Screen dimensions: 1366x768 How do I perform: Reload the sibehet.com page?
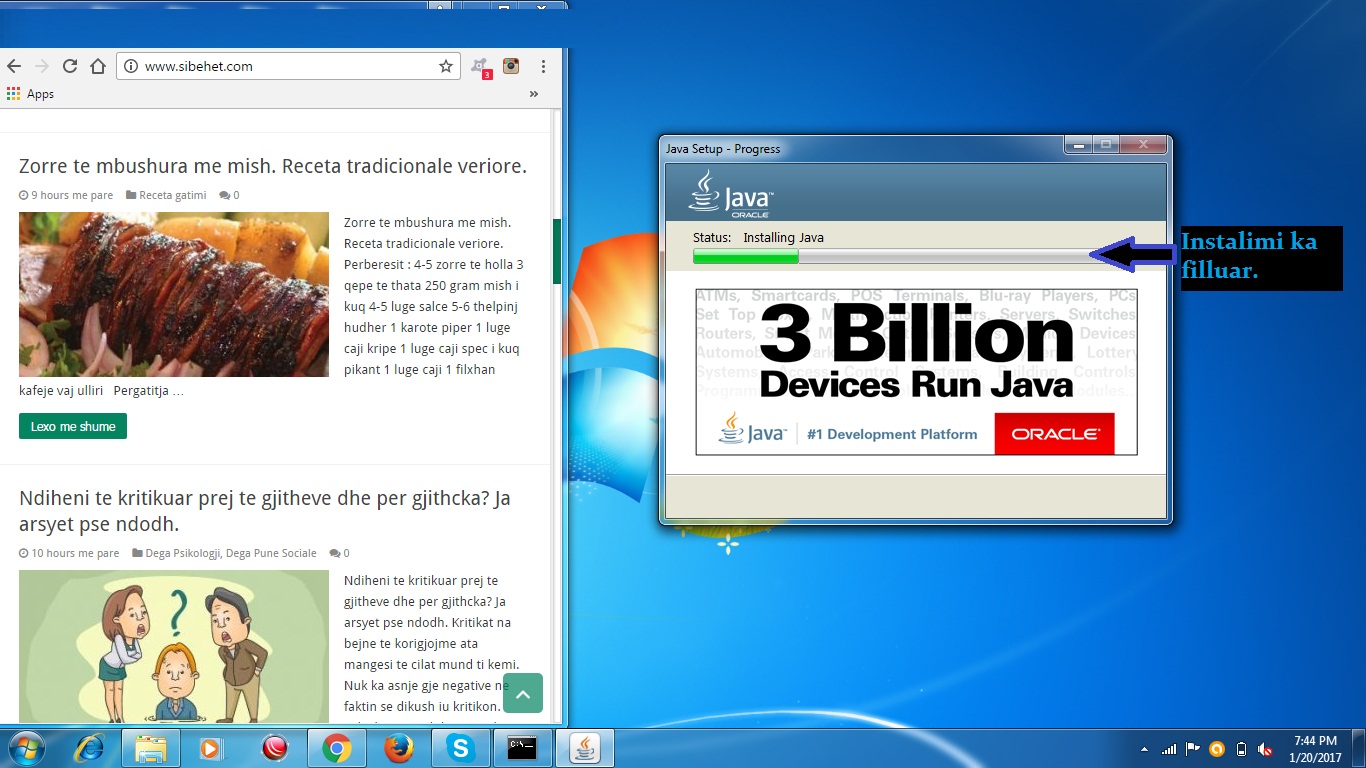pos(70,66)
